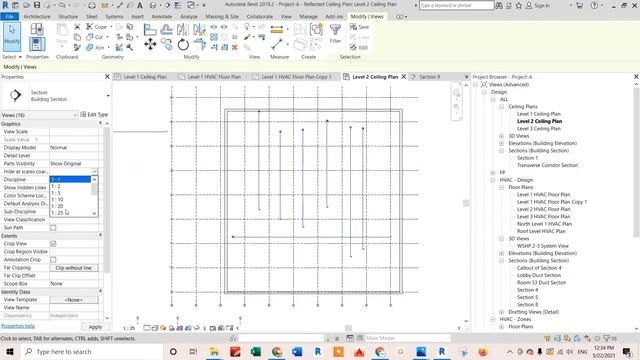640x360 pixels.
Task: Click the View Template None button
Action: click(x=74, y=300)
